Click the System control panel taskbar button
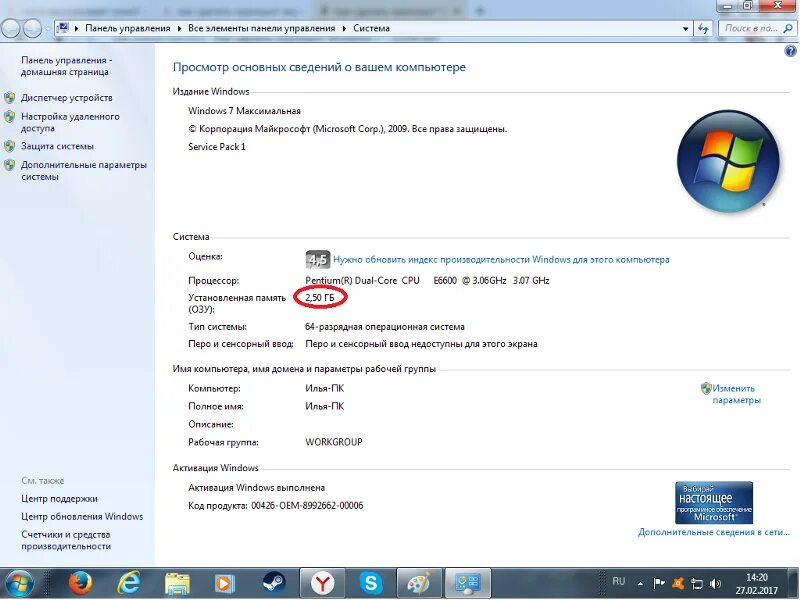 click(468, 583)
